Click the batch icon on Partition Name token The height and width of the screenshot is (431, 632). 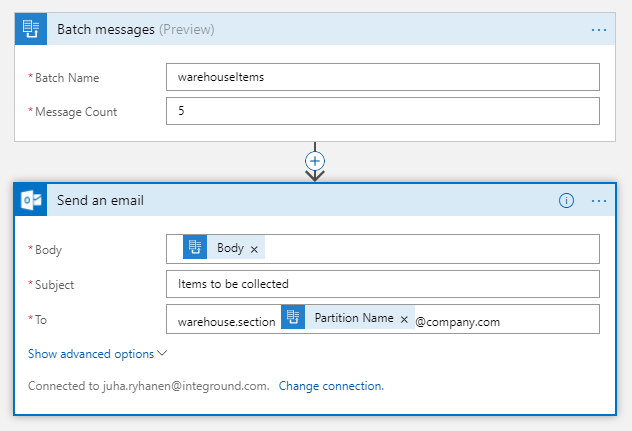click(x=293, y=317)
